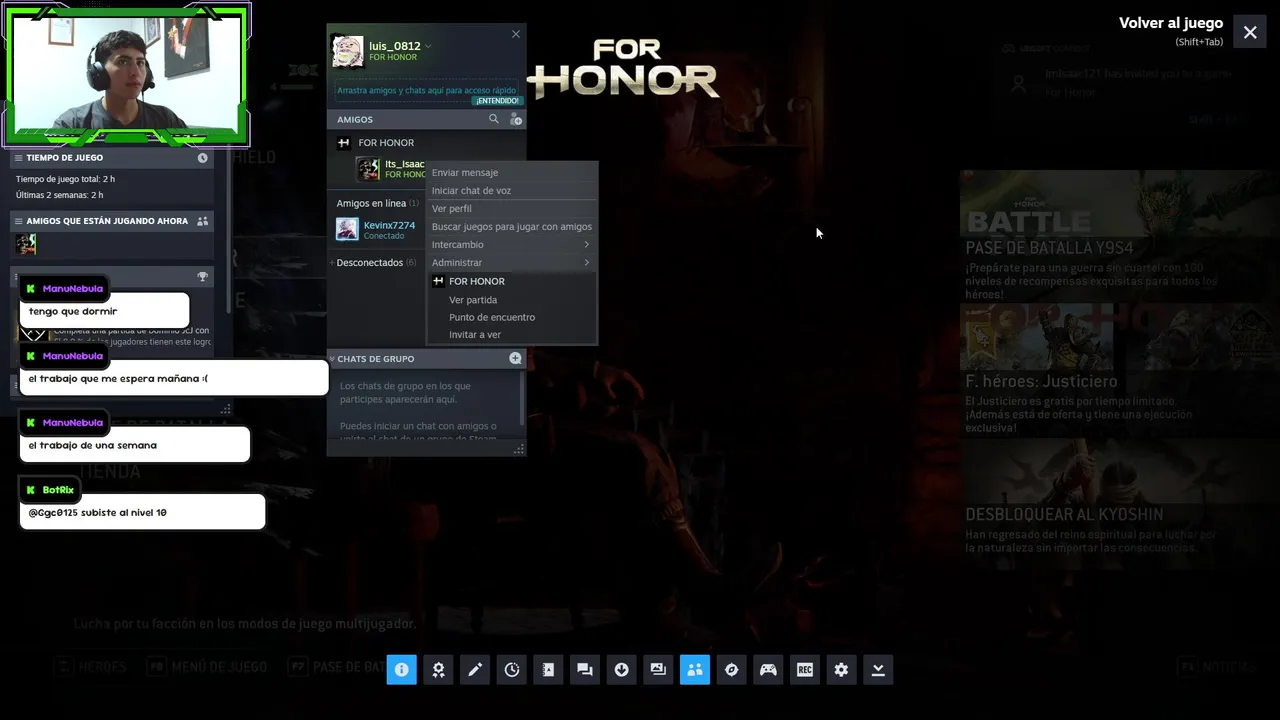
Task: Add a friend with the plus-person icon
Action: point(516,119)
